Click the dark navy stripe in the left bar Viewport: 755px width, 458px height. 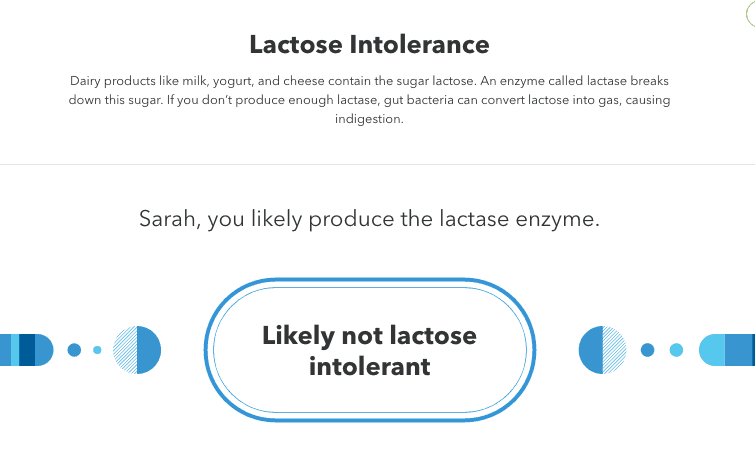click(27, 350)
